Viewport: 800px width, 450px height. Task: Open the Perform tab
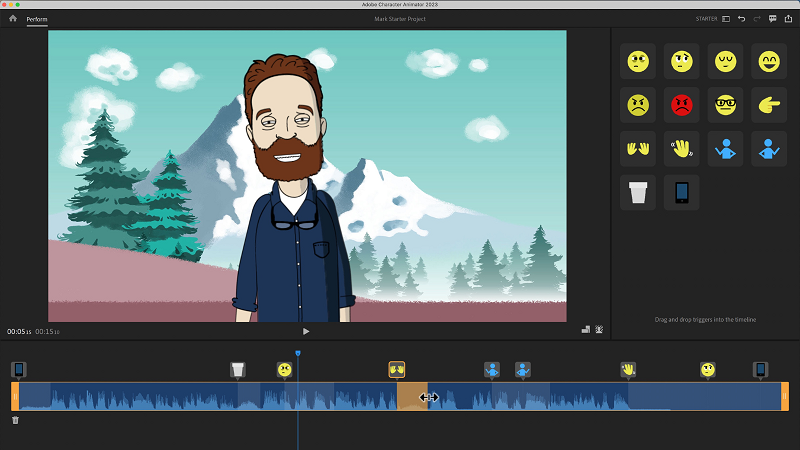(37, 19)
